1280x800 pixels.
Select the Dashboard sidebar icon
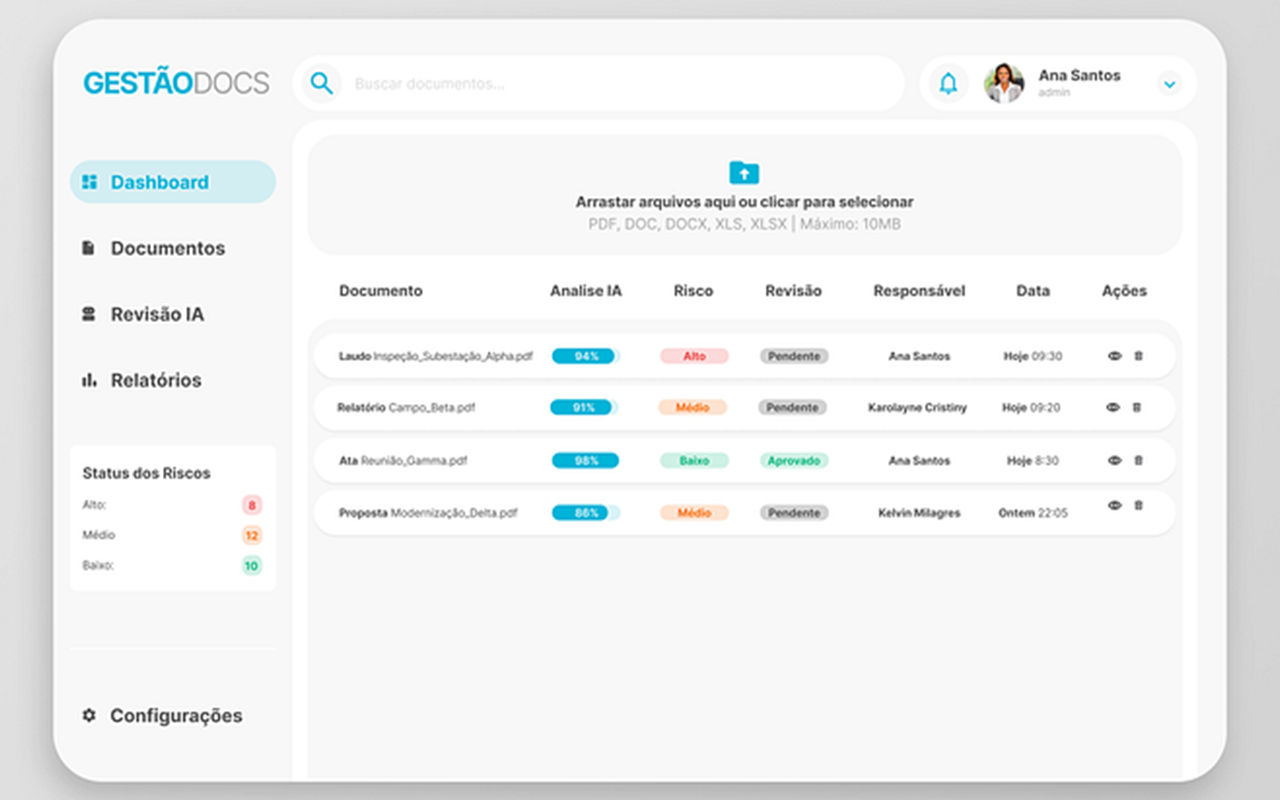[x=91, y=182]
